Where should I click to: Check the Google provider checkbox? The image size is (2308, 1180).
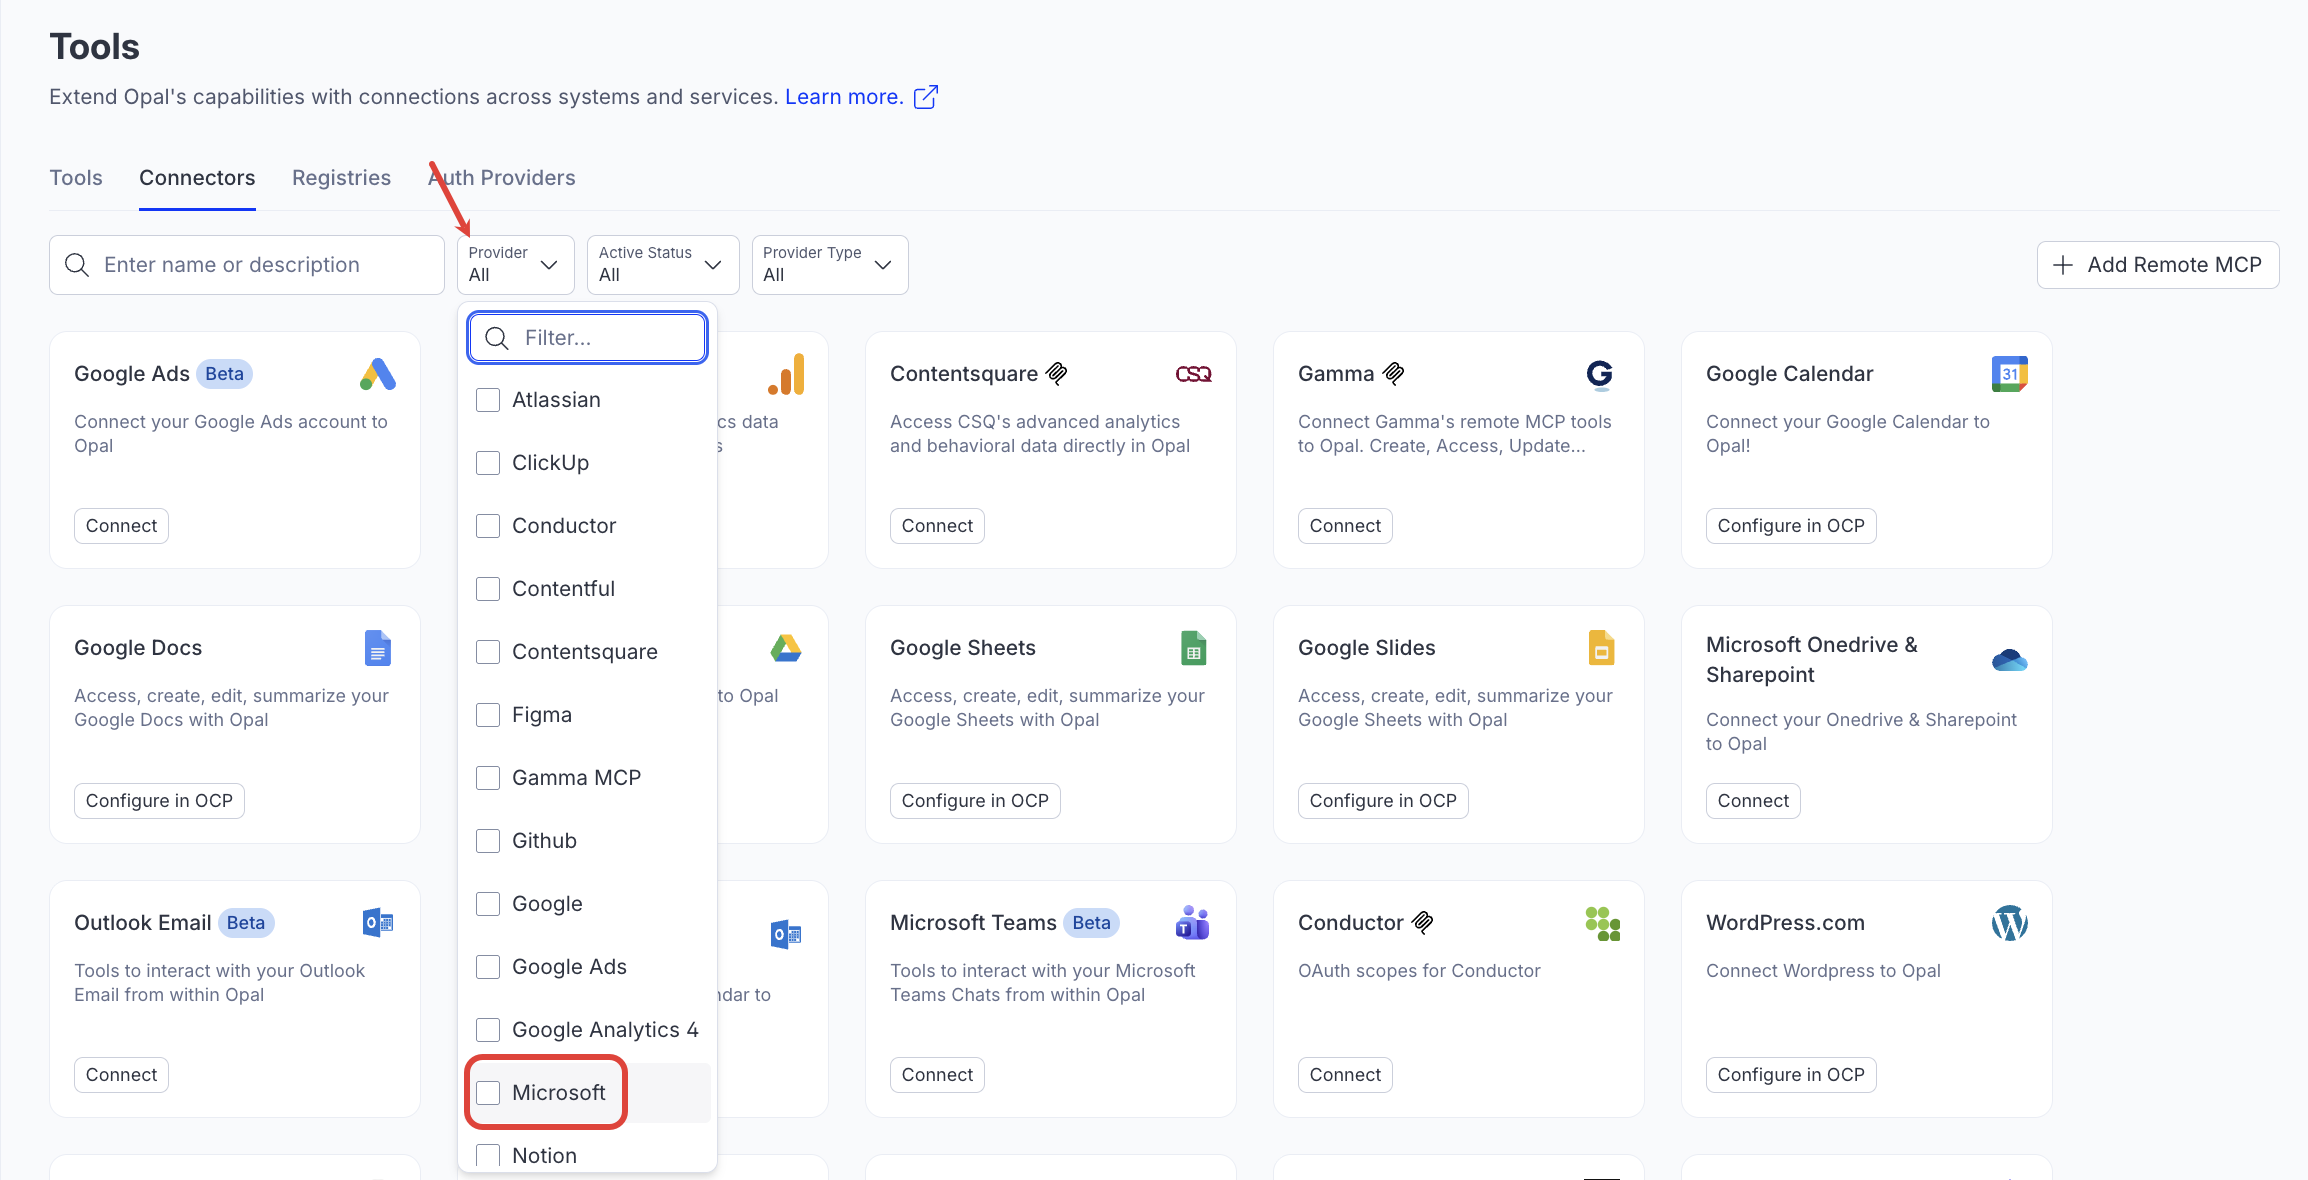click(x=488, y=904)
